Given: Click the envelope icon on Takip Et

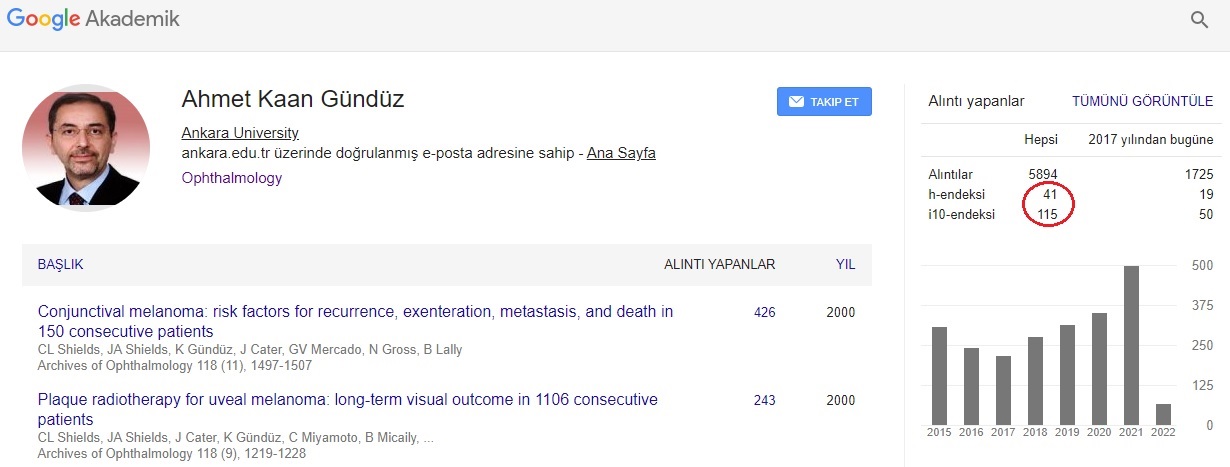Looking at the screenshot, I should click(x=796, y=102).
